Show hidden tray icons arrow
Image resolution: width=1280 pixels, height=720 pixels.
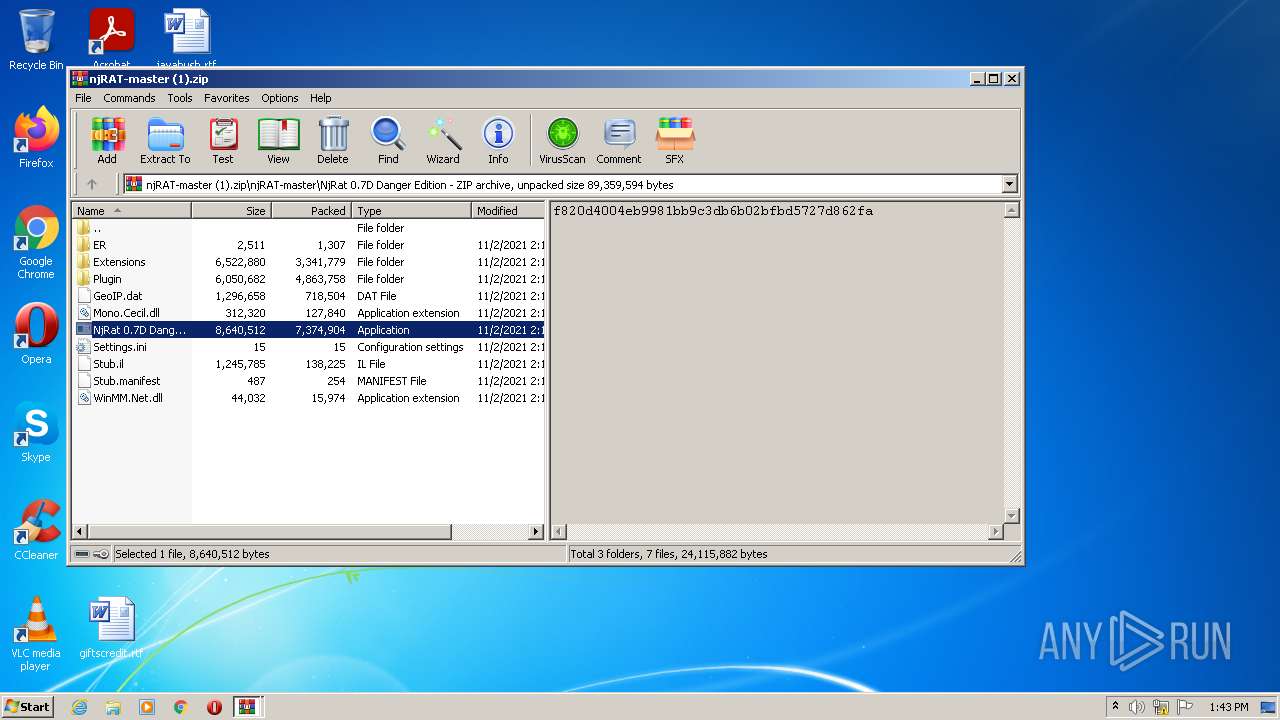pyautogui.click(x=1115, y=706)
